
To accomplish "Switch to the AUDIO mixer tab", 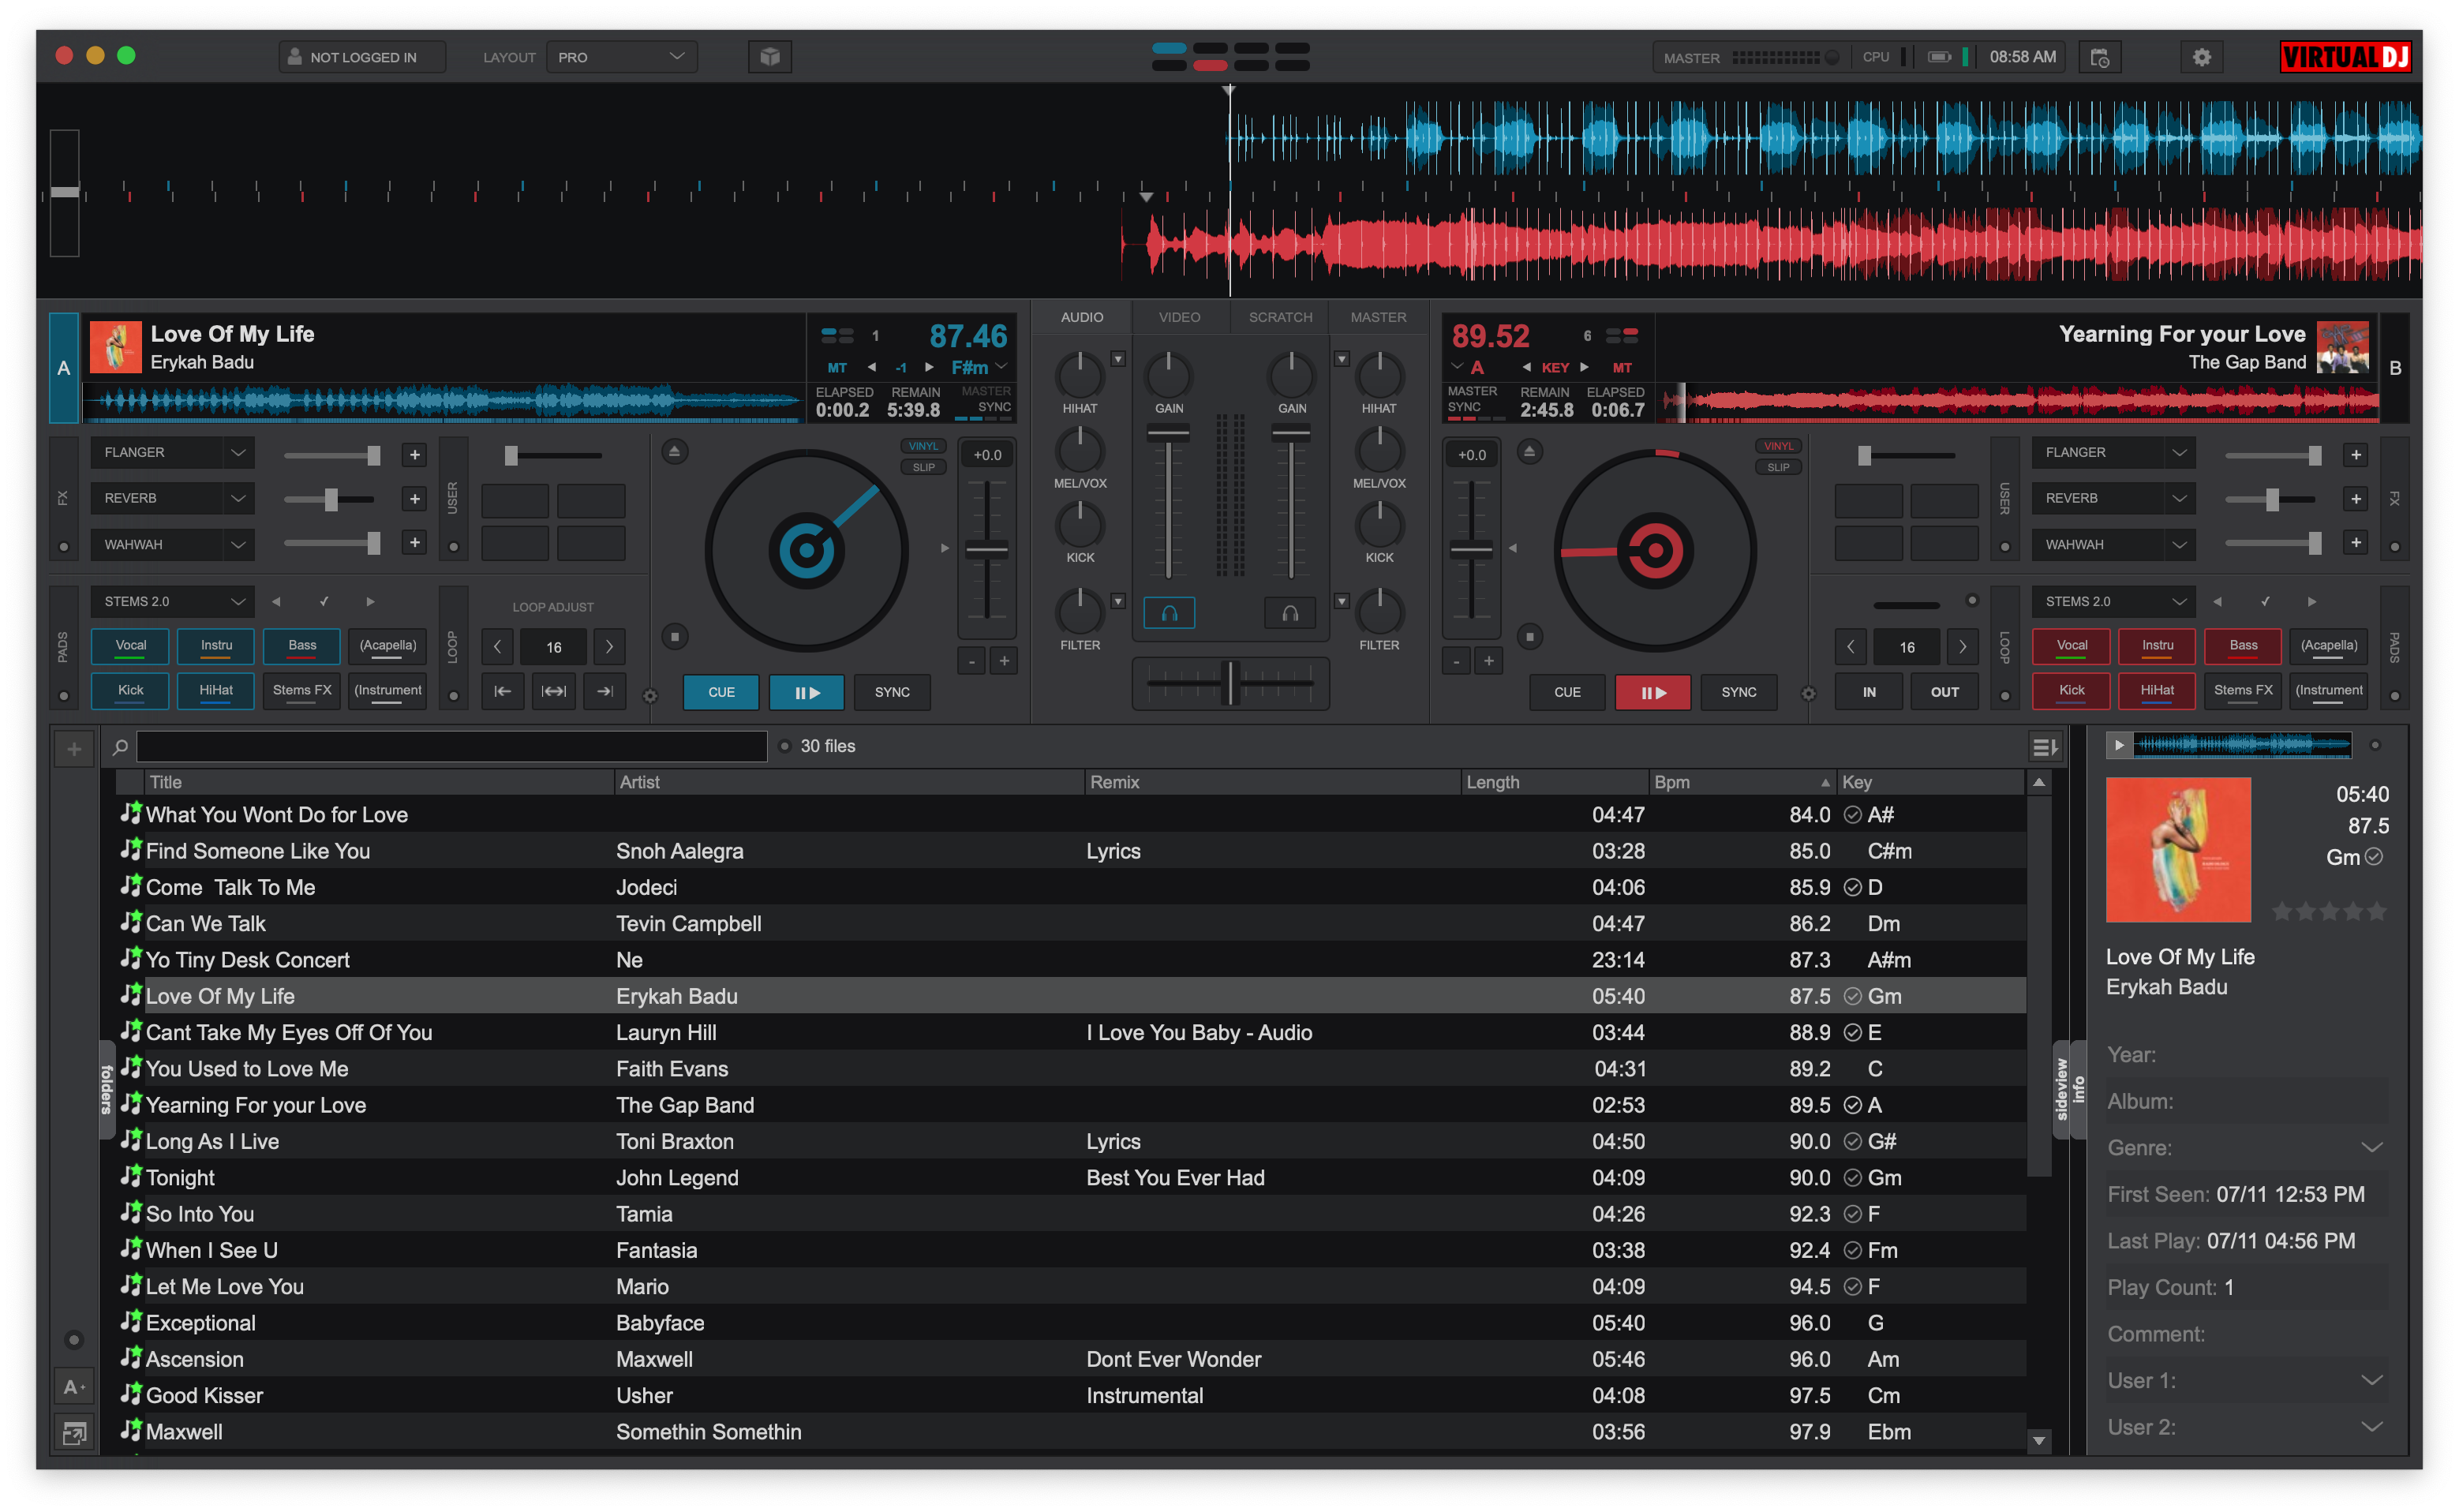I will [1082, 317].
